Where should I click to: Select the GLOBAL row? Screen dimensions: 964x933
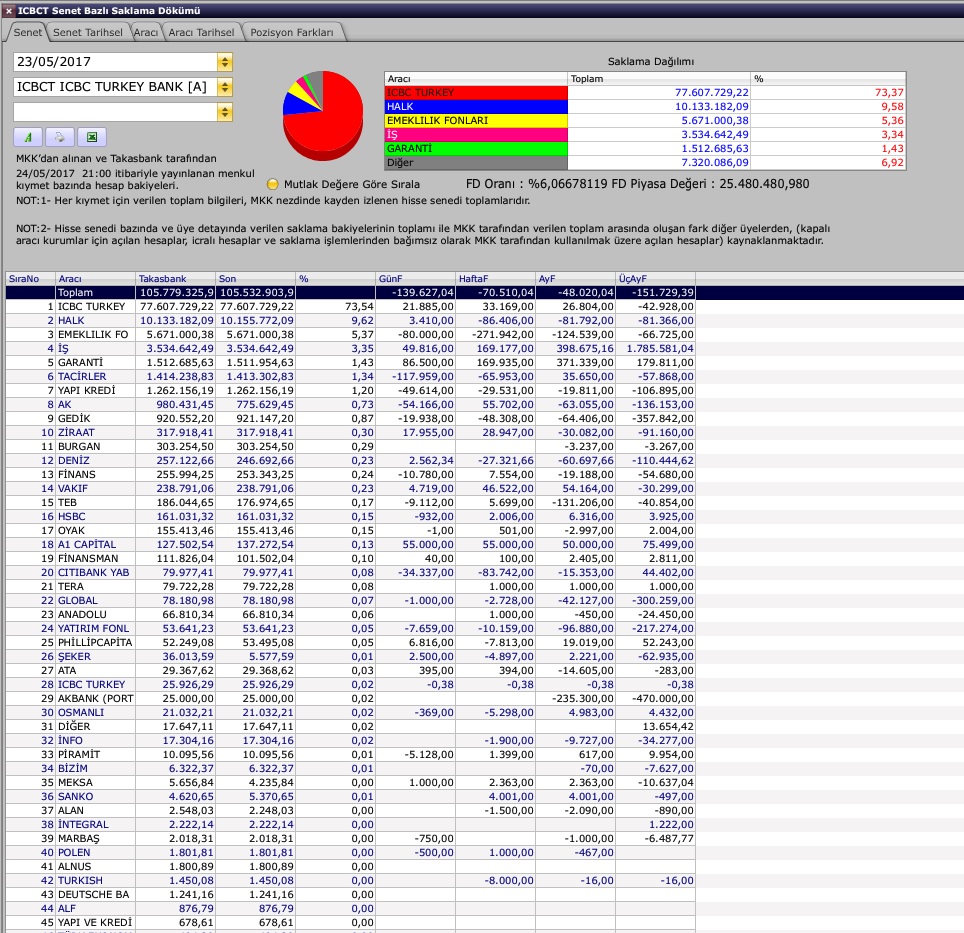click(x=350, y=601)
